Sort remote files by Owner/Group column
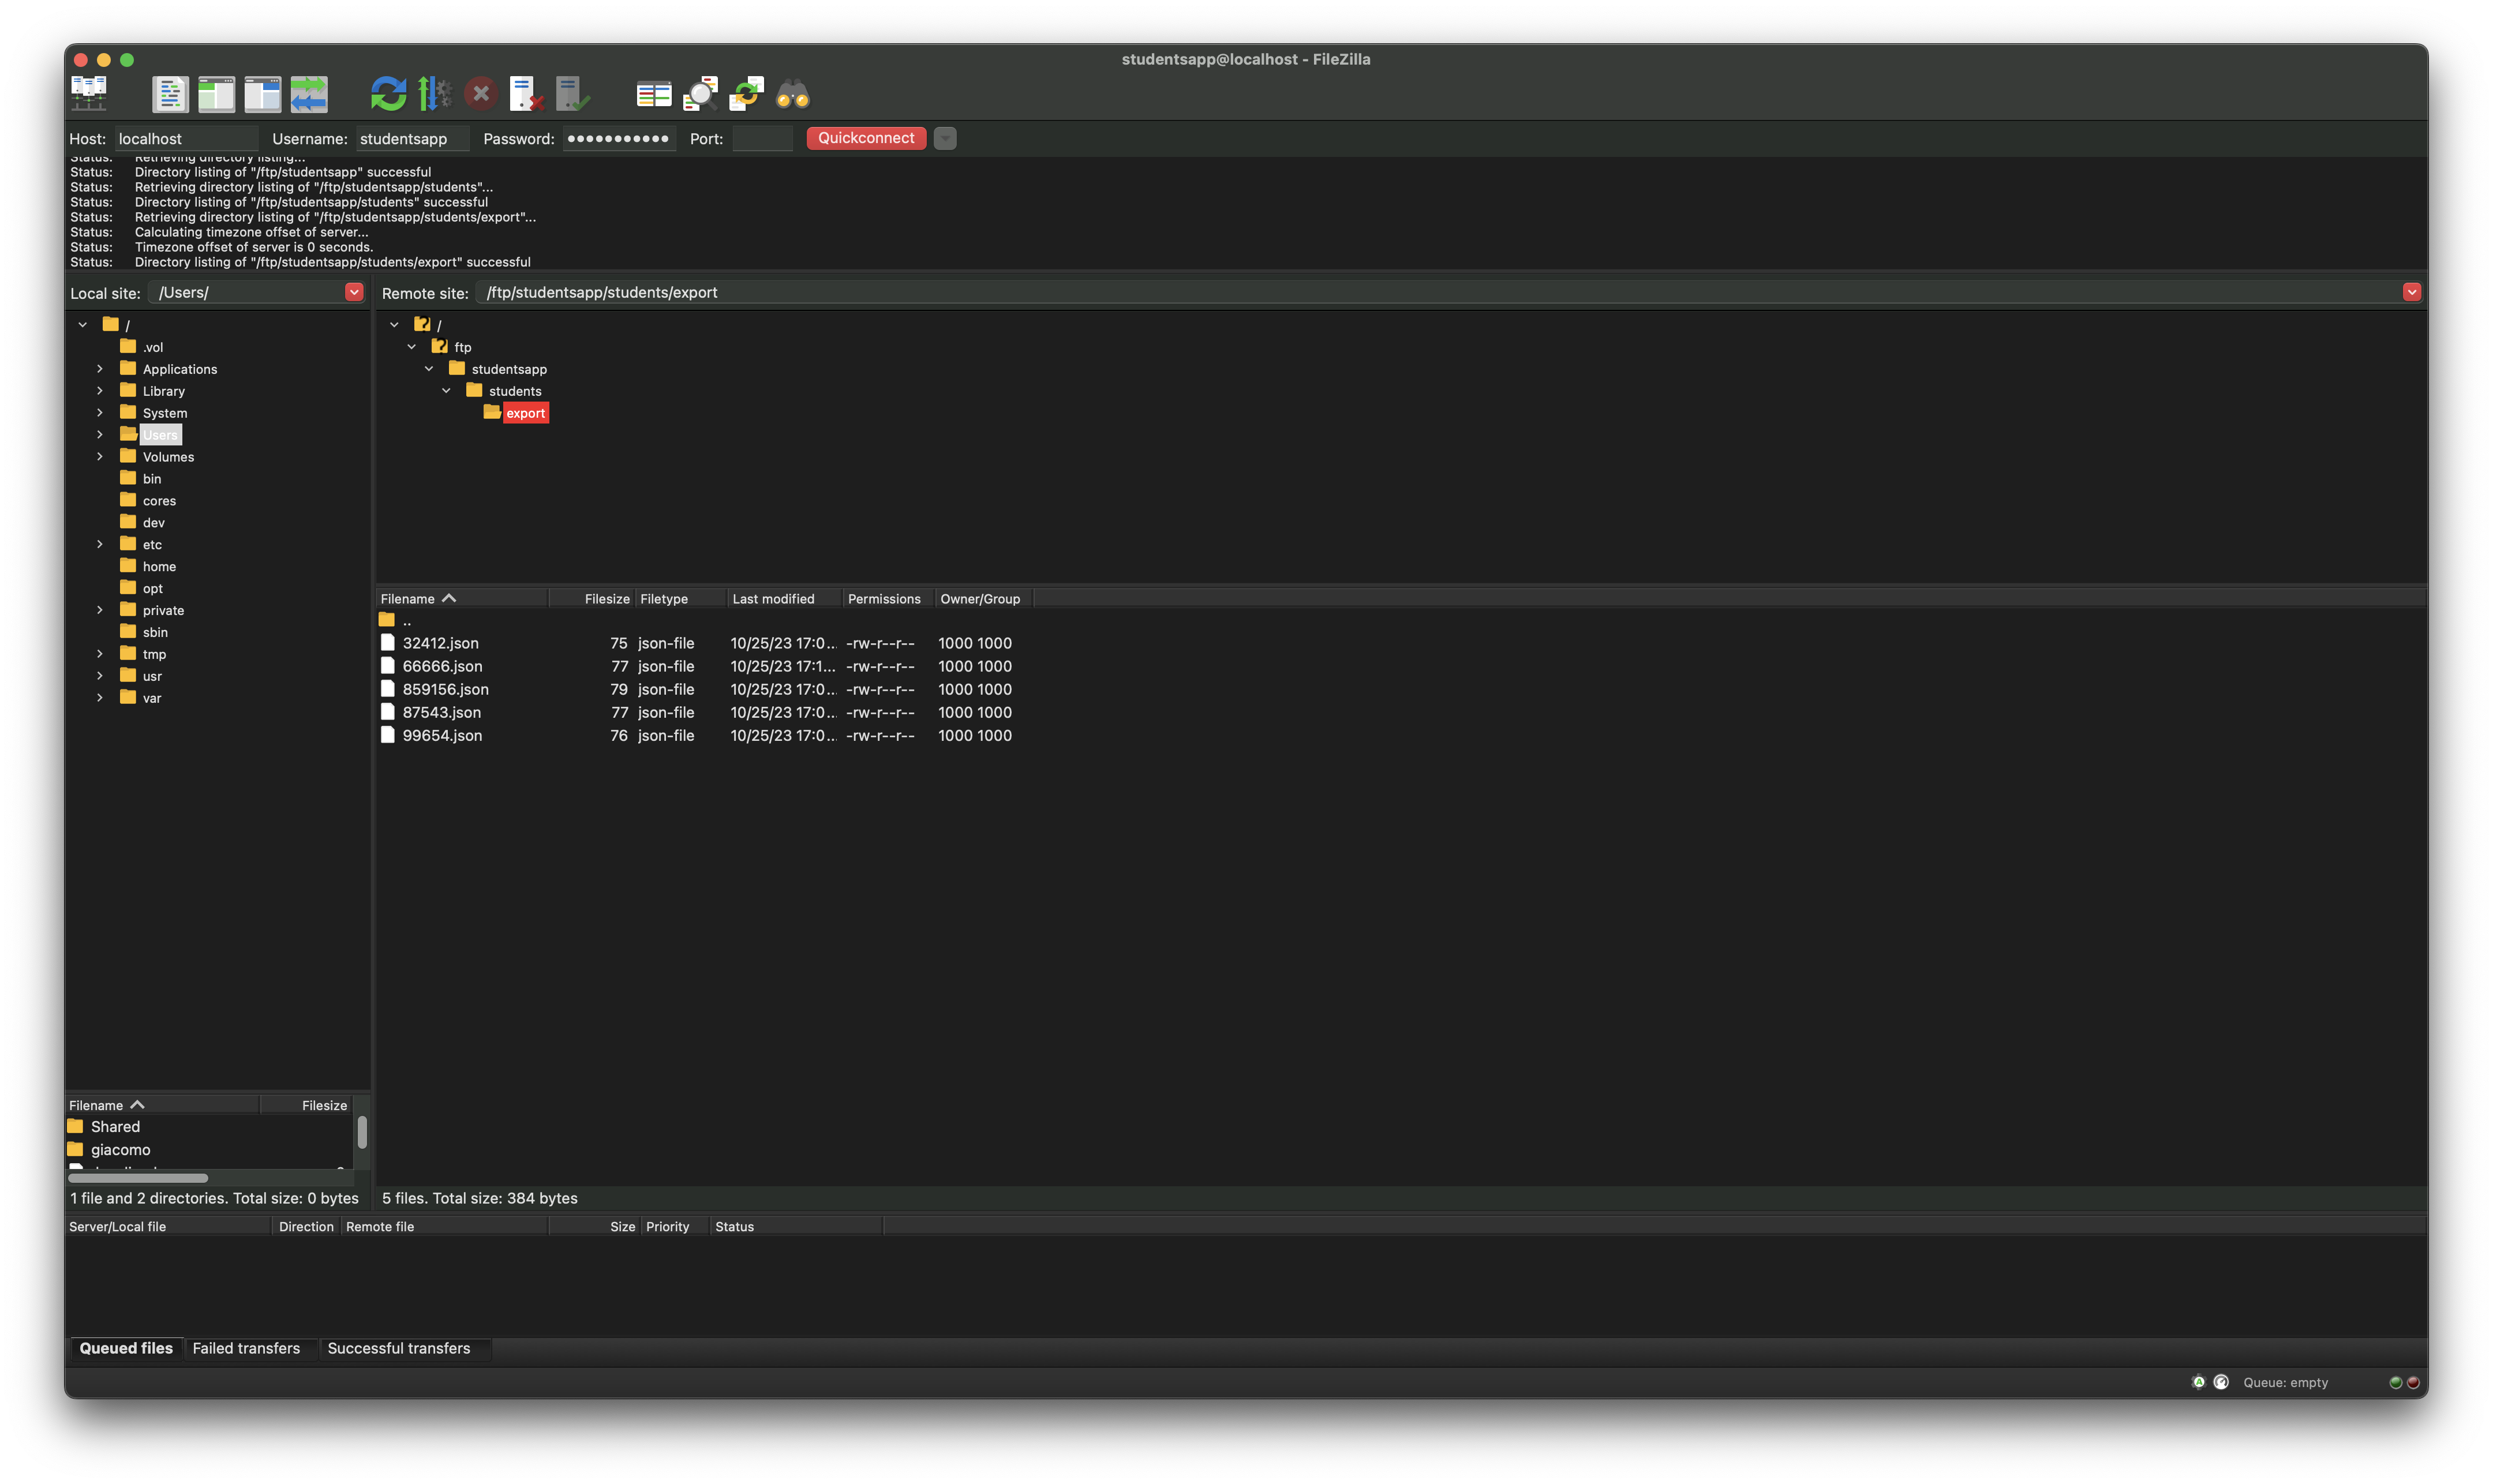This screenshot has width=2493, height=1484. coord(984,599)
